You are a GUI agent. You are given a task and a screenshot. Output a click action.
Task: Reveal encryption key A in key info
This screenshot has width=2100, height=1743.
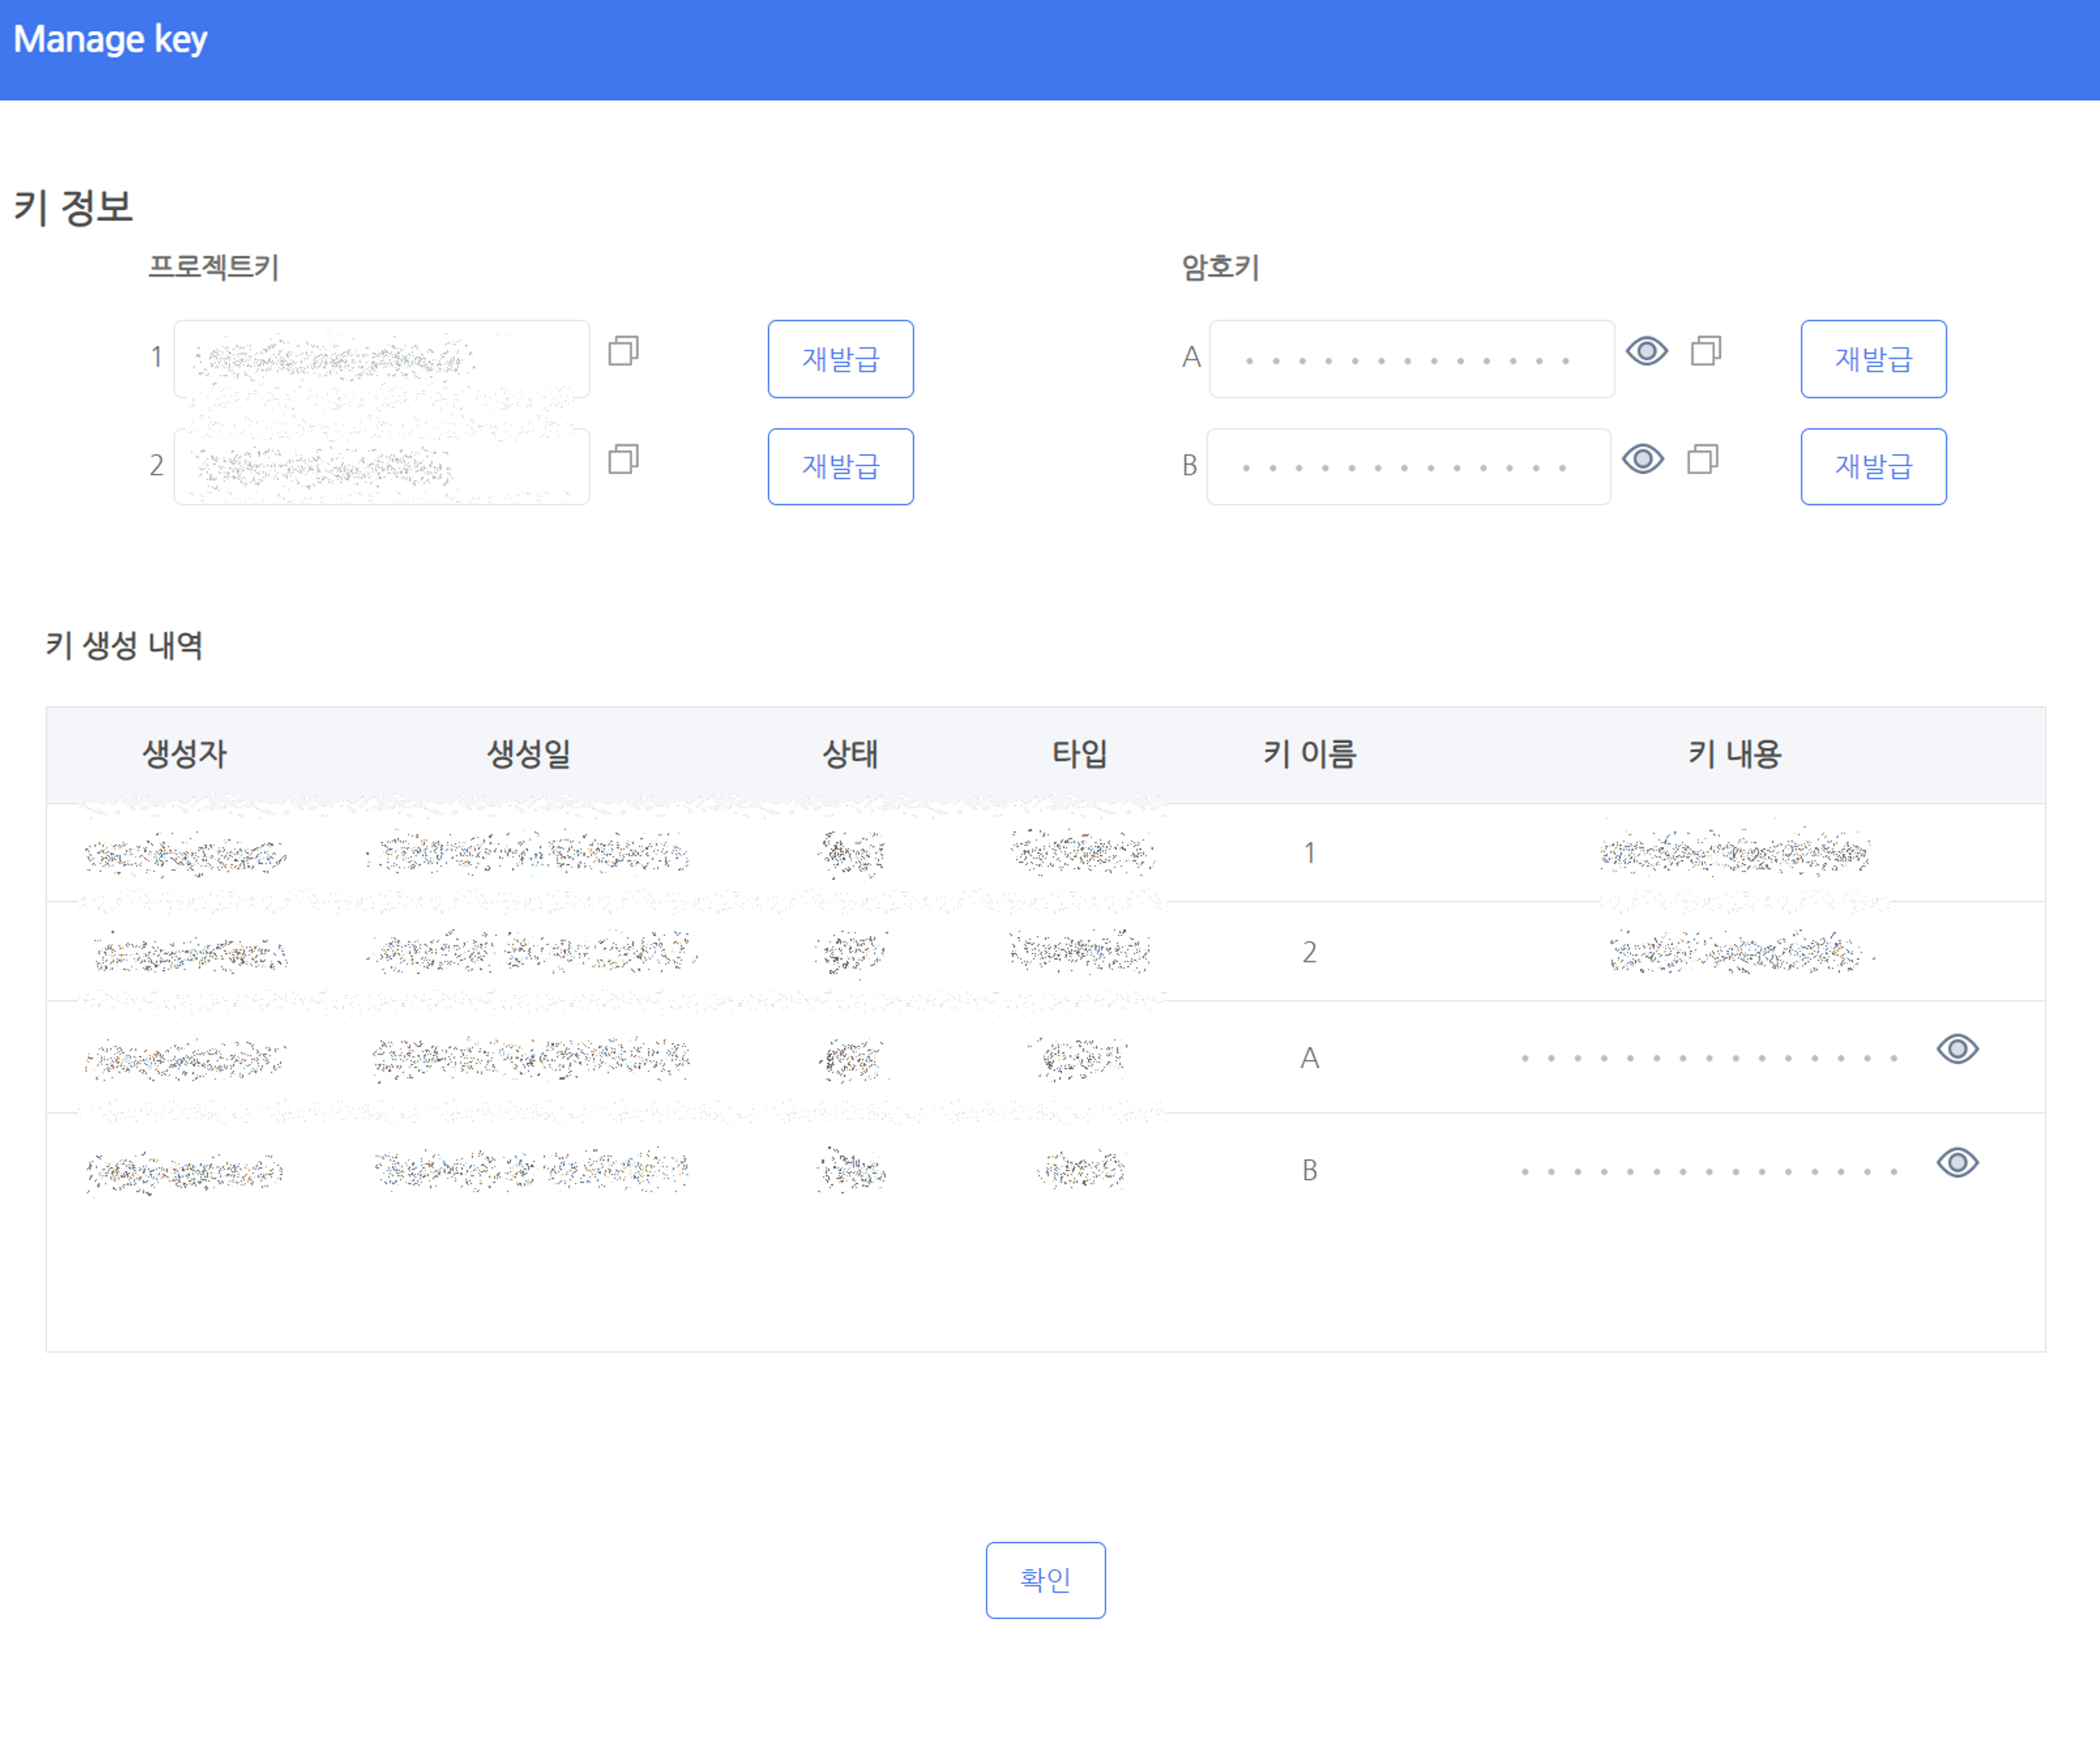pyautogui.click(x=1647, y=351)
